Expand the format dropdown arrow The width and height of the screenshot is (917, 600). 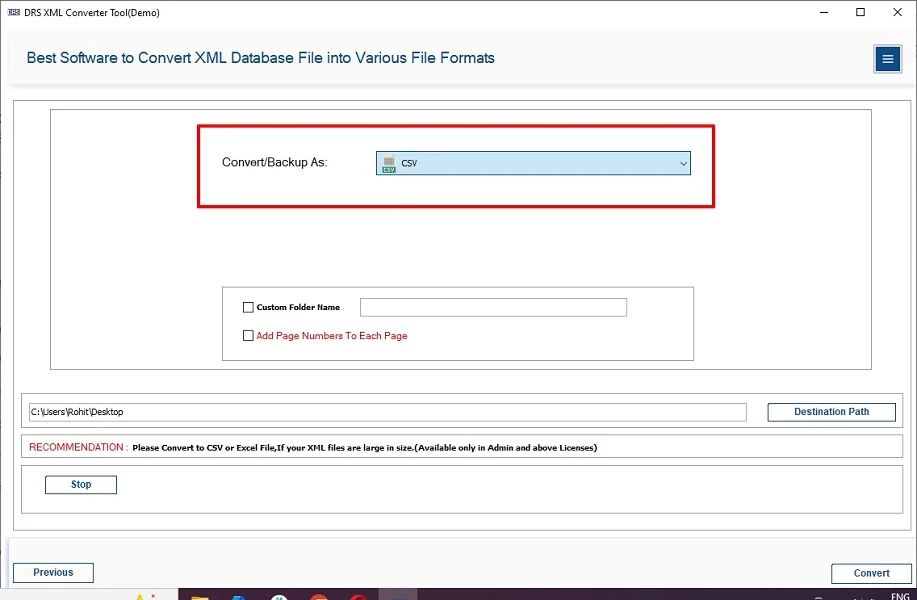click(683, 164)
